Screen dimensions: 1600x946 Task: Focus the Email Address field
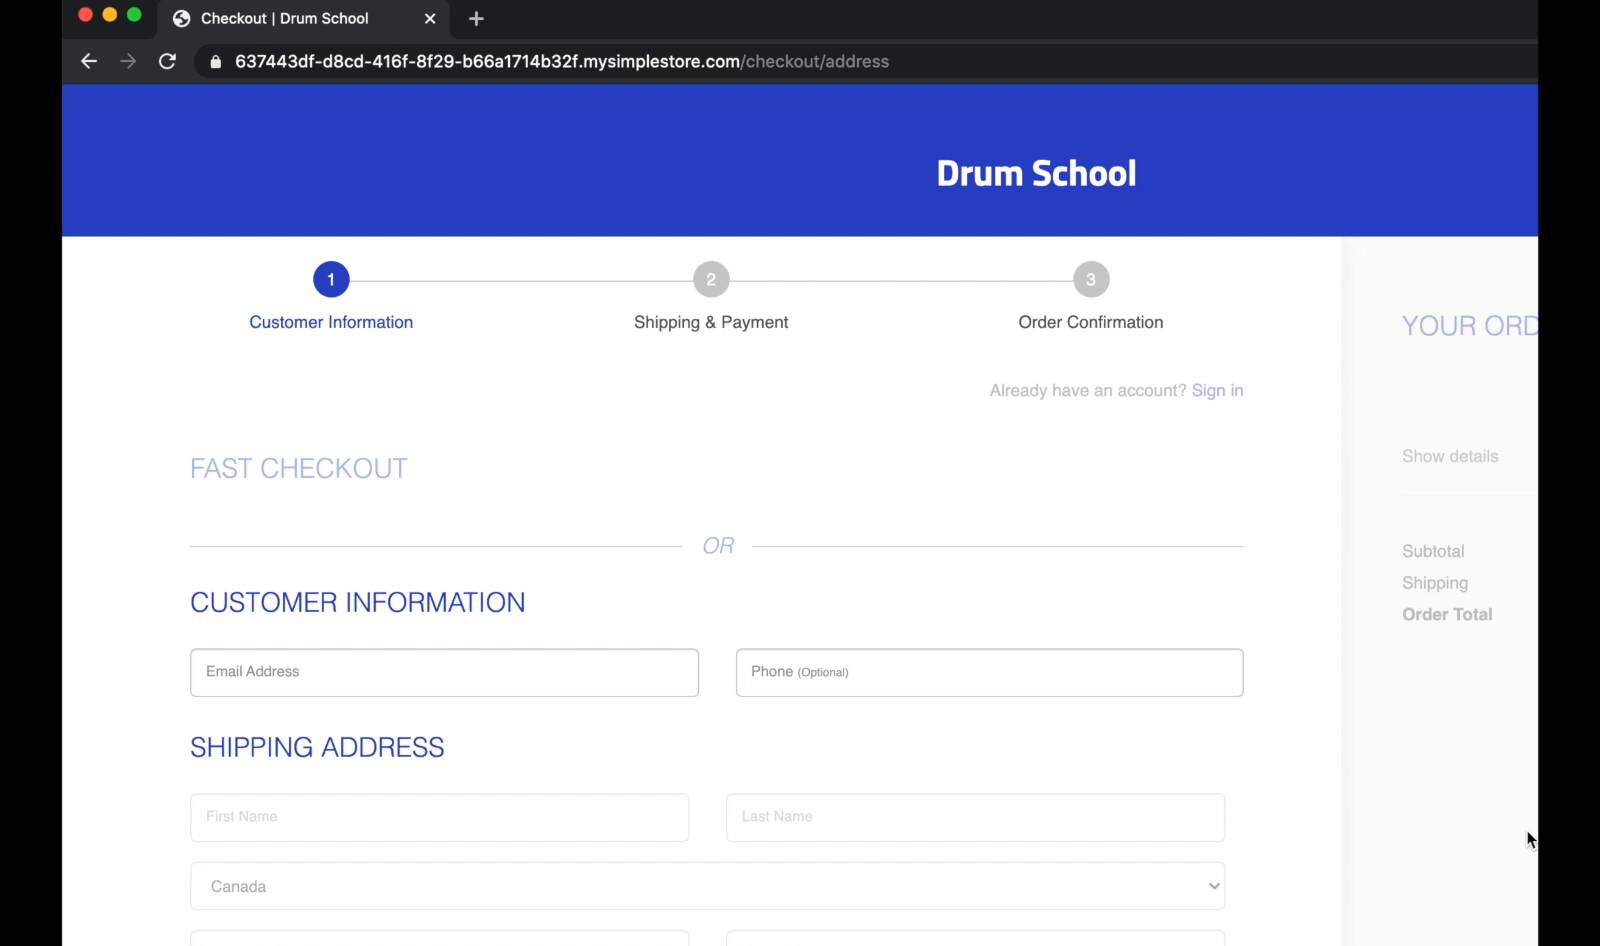coord(444,672)
